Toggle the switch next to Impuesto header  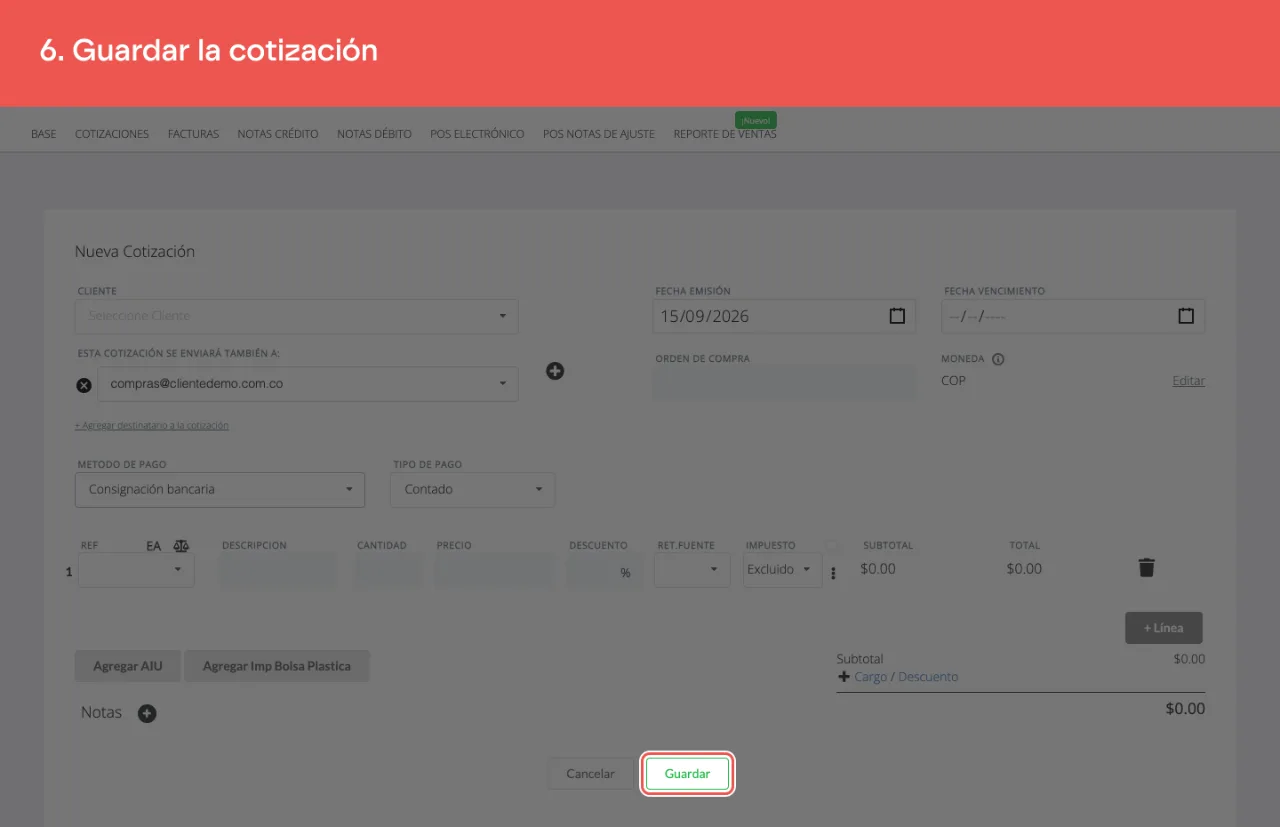click(833, 546)
